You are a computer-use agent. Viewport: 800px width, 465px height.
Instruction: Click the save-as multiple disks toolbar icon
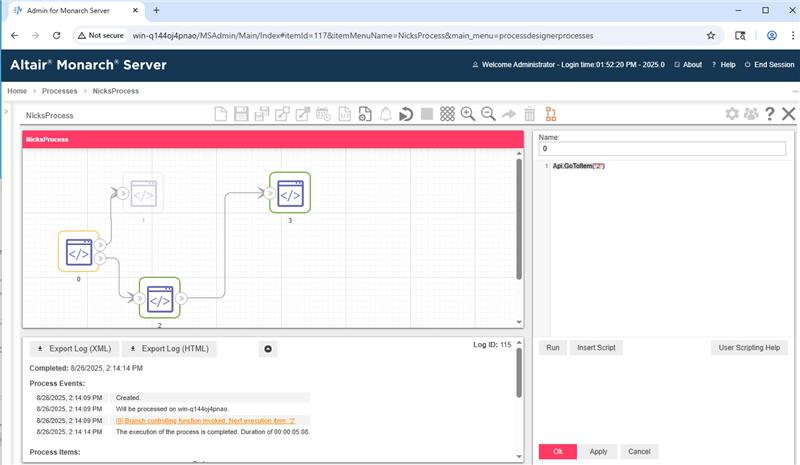(262, 114)
